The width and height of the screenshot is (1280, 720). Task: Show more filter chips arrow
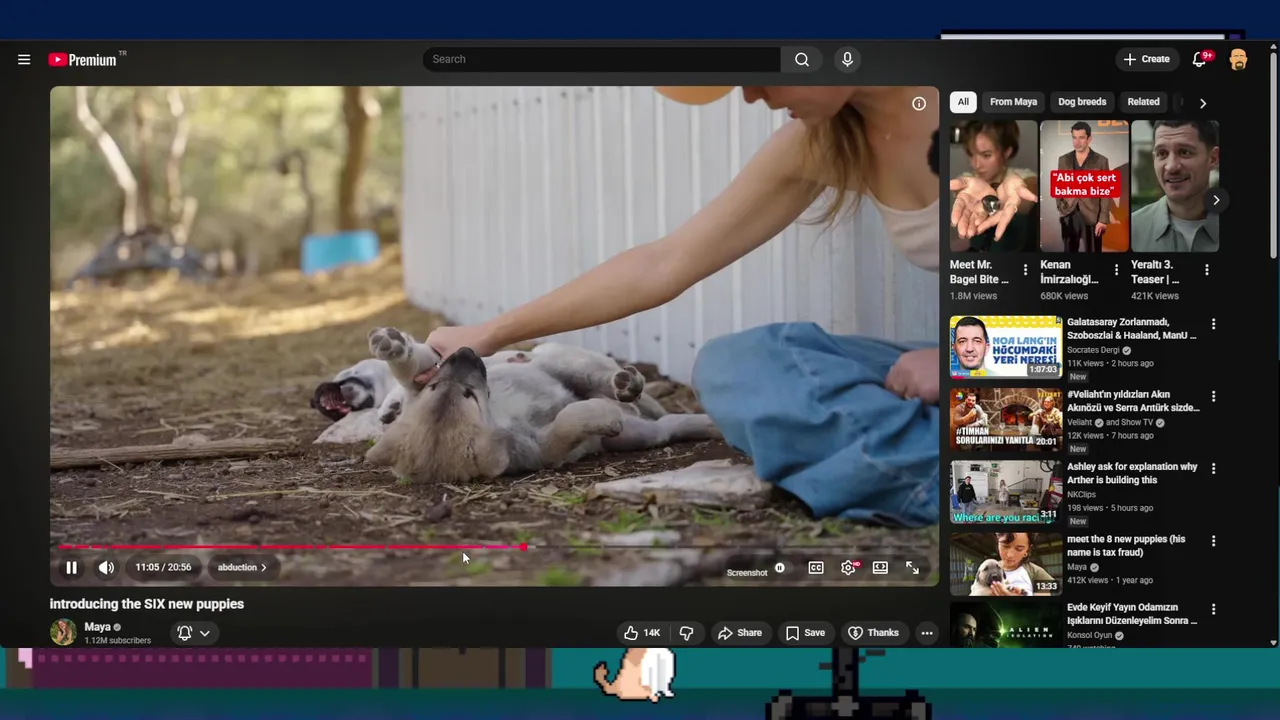[1203, 103]
